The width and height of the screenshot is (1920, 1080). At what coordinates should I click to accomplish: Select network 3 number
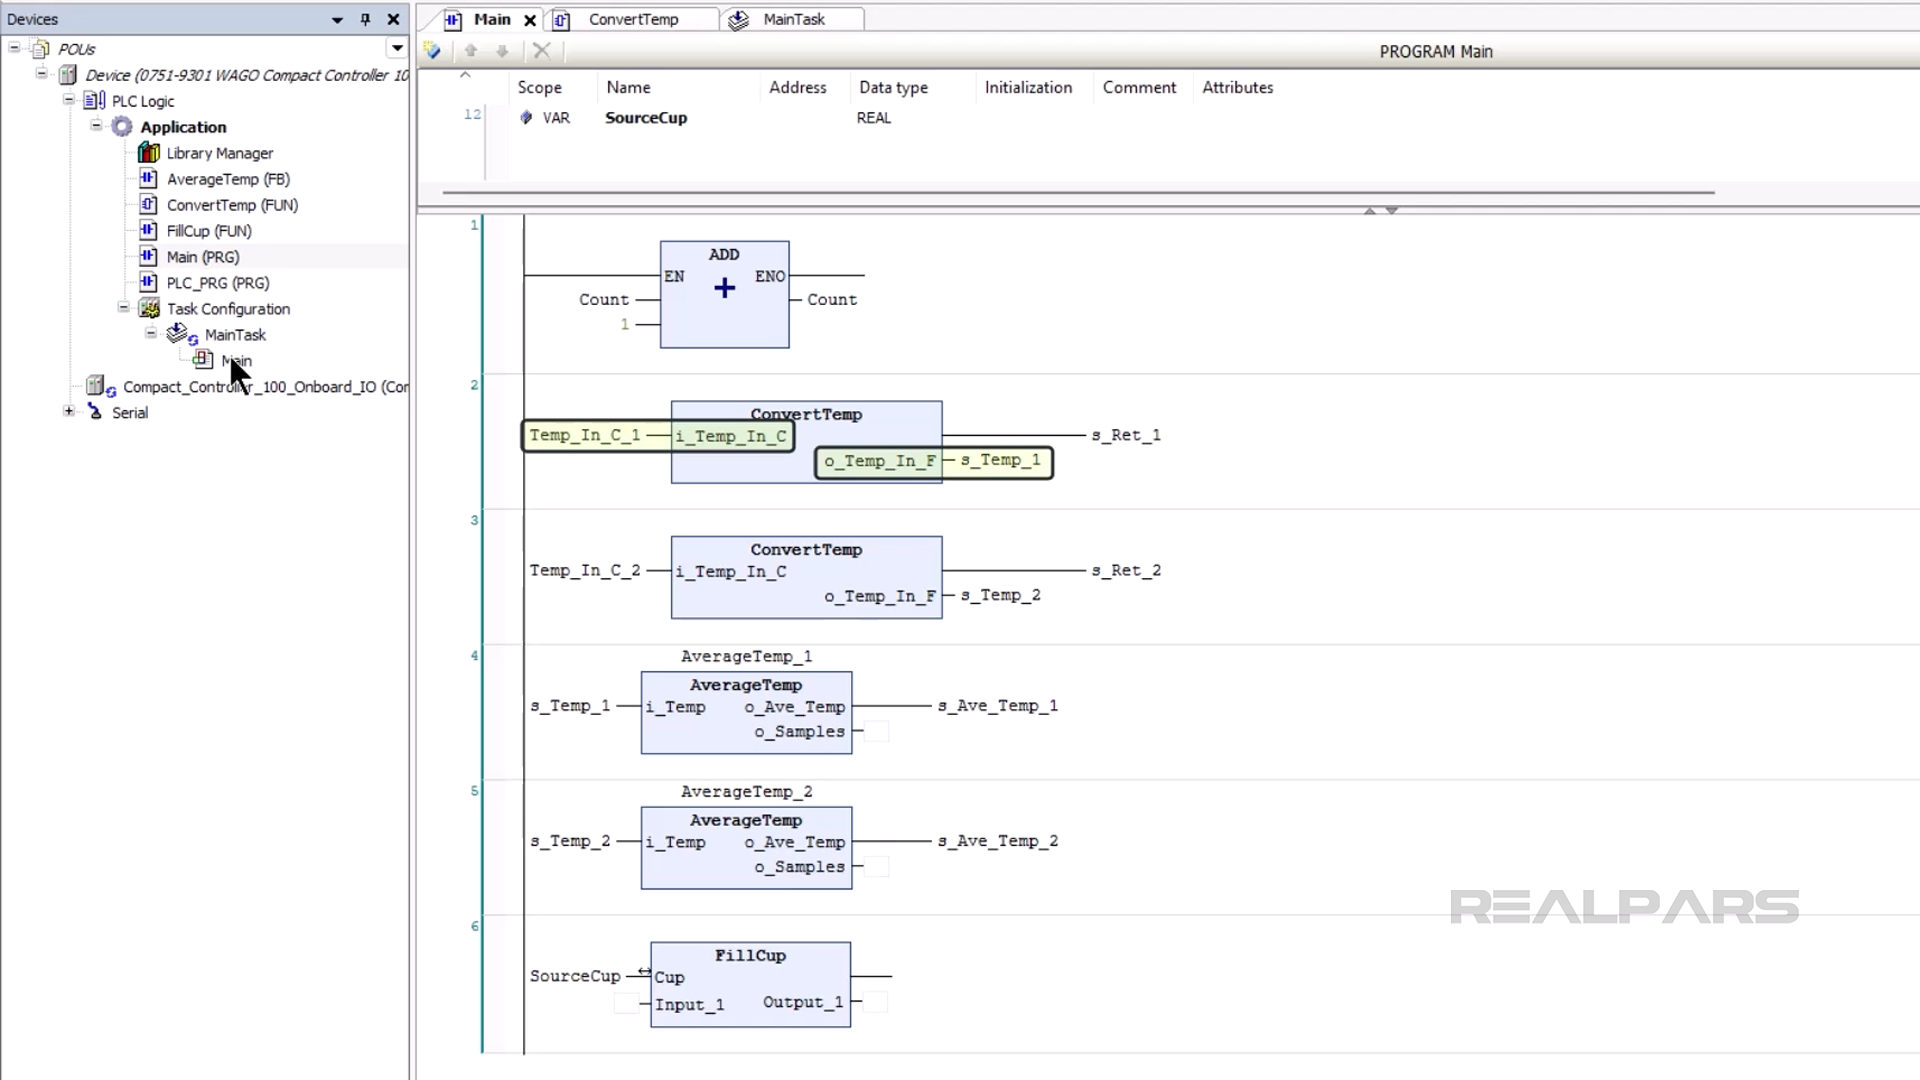point(474,520)
